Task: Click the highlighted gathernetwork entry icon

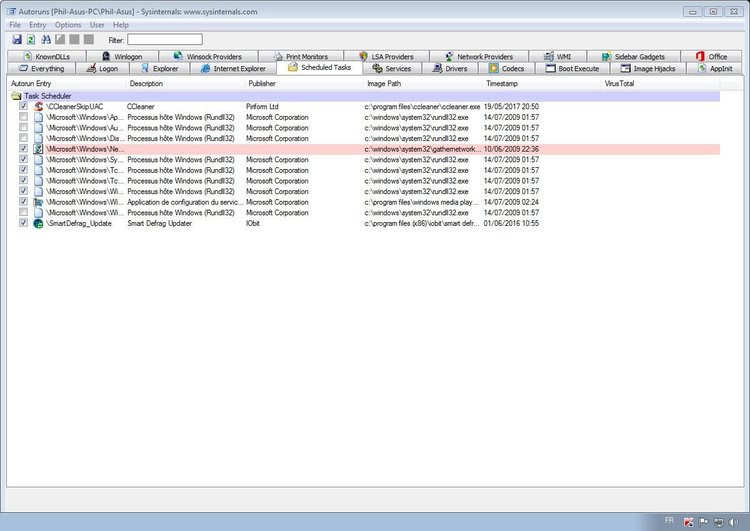Action: [x=38, y=149]
